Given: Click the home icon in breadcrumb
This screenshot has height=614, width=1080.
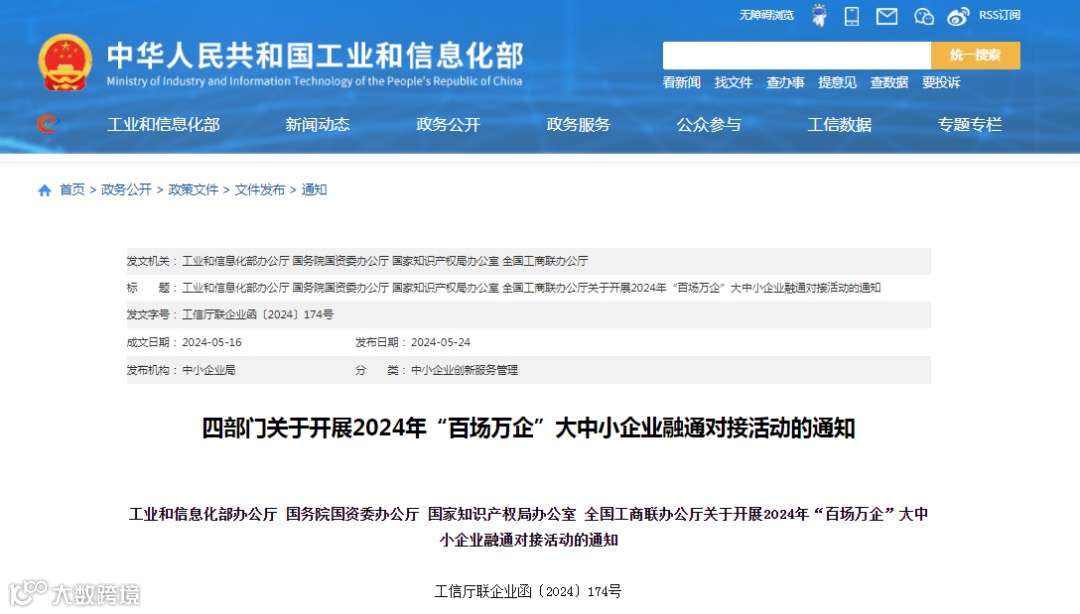Looking at the screenshot, I should tap(45, 190).
